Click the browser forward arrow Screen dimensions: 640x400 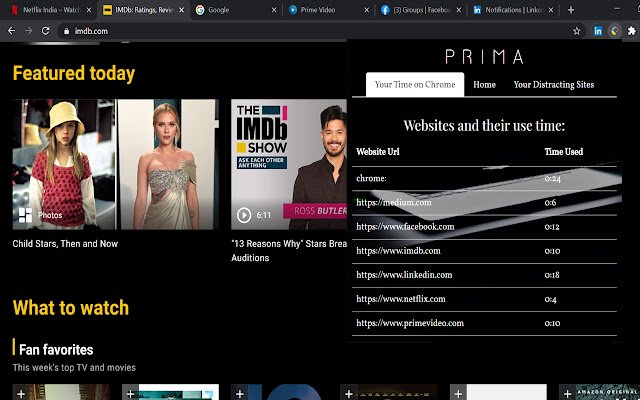[28, 31]
